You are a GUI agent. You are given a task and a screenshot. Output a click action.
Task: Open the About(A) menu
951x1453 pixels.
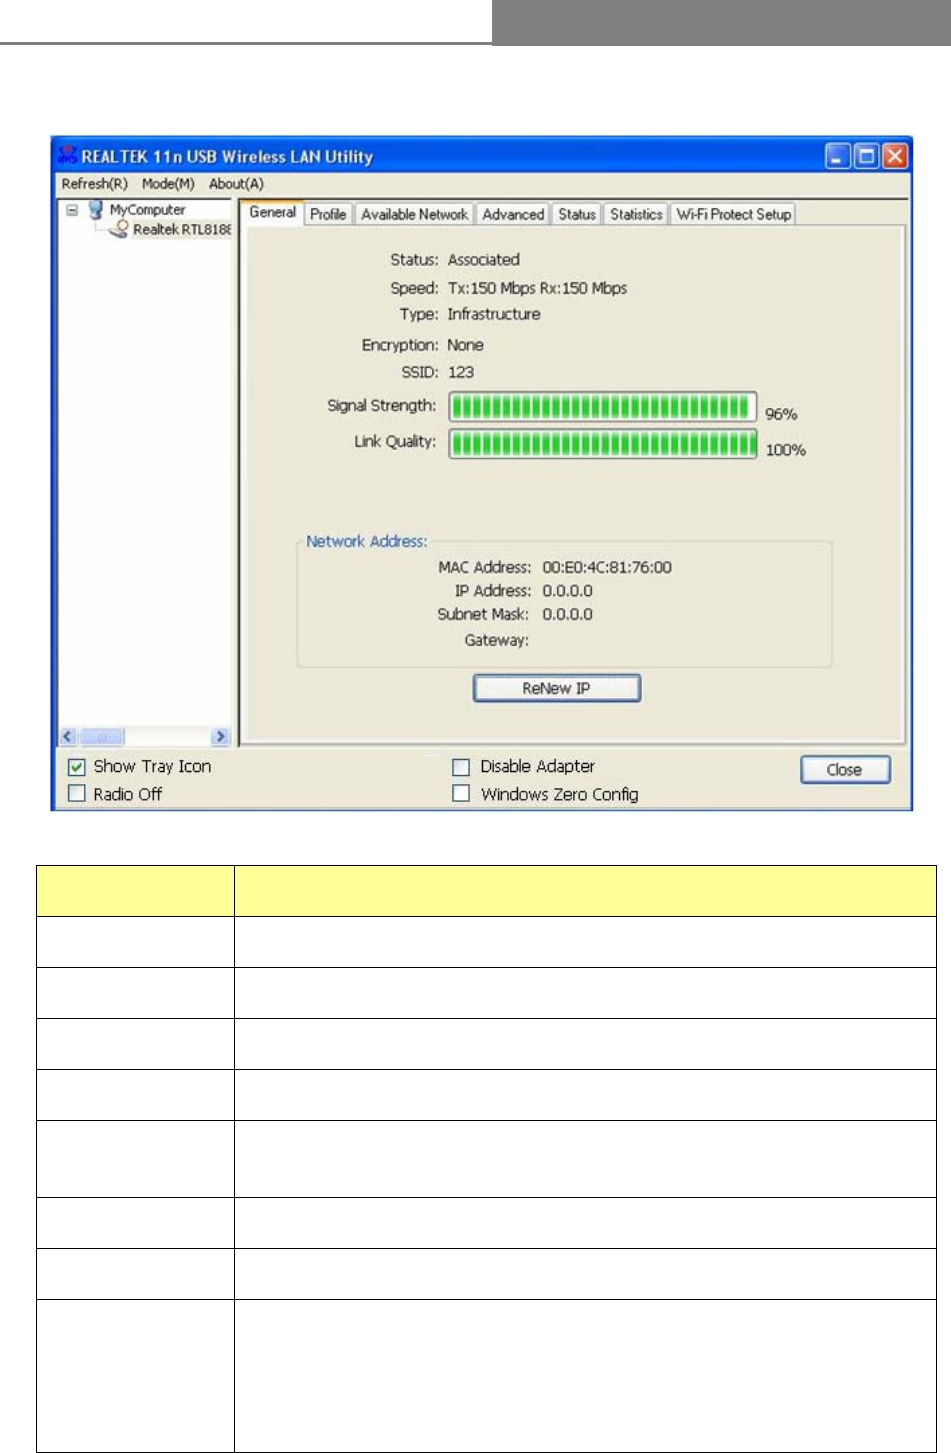(x=236, y=184)
